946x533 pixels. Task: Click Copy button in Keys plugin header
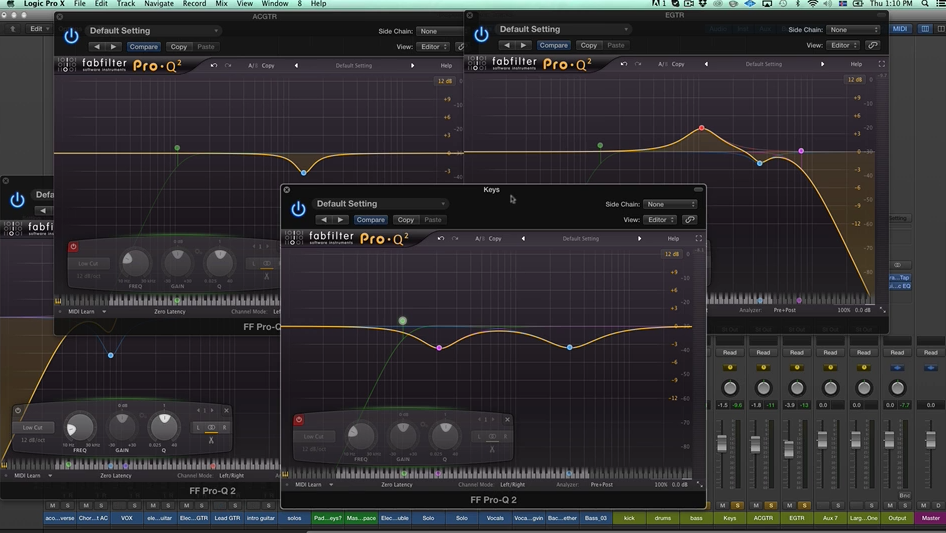pyautogui.click(x=405, y=220)
